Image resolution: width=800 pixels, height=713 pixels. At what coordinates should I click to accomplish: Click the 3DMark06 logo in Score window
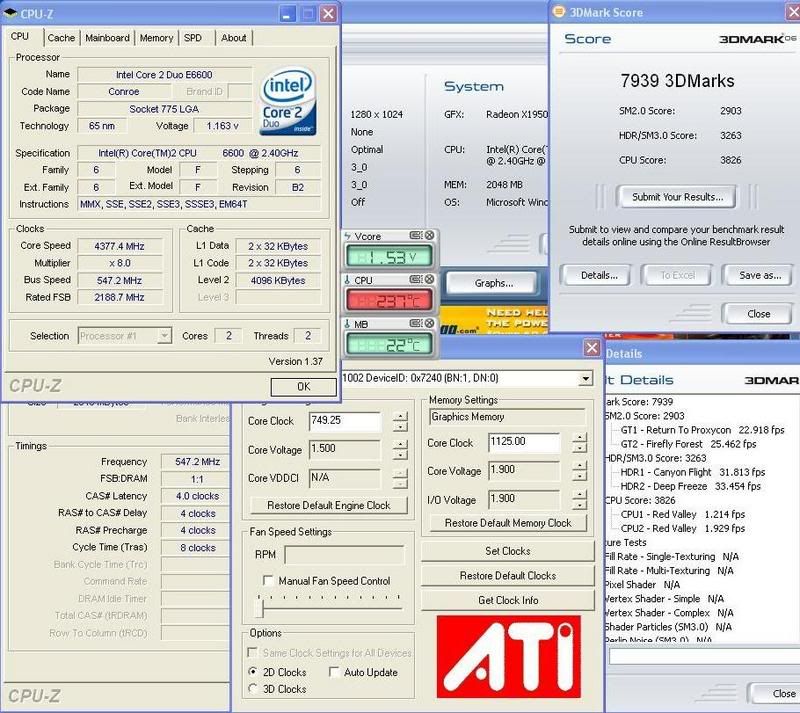click(x=758, y=39)
